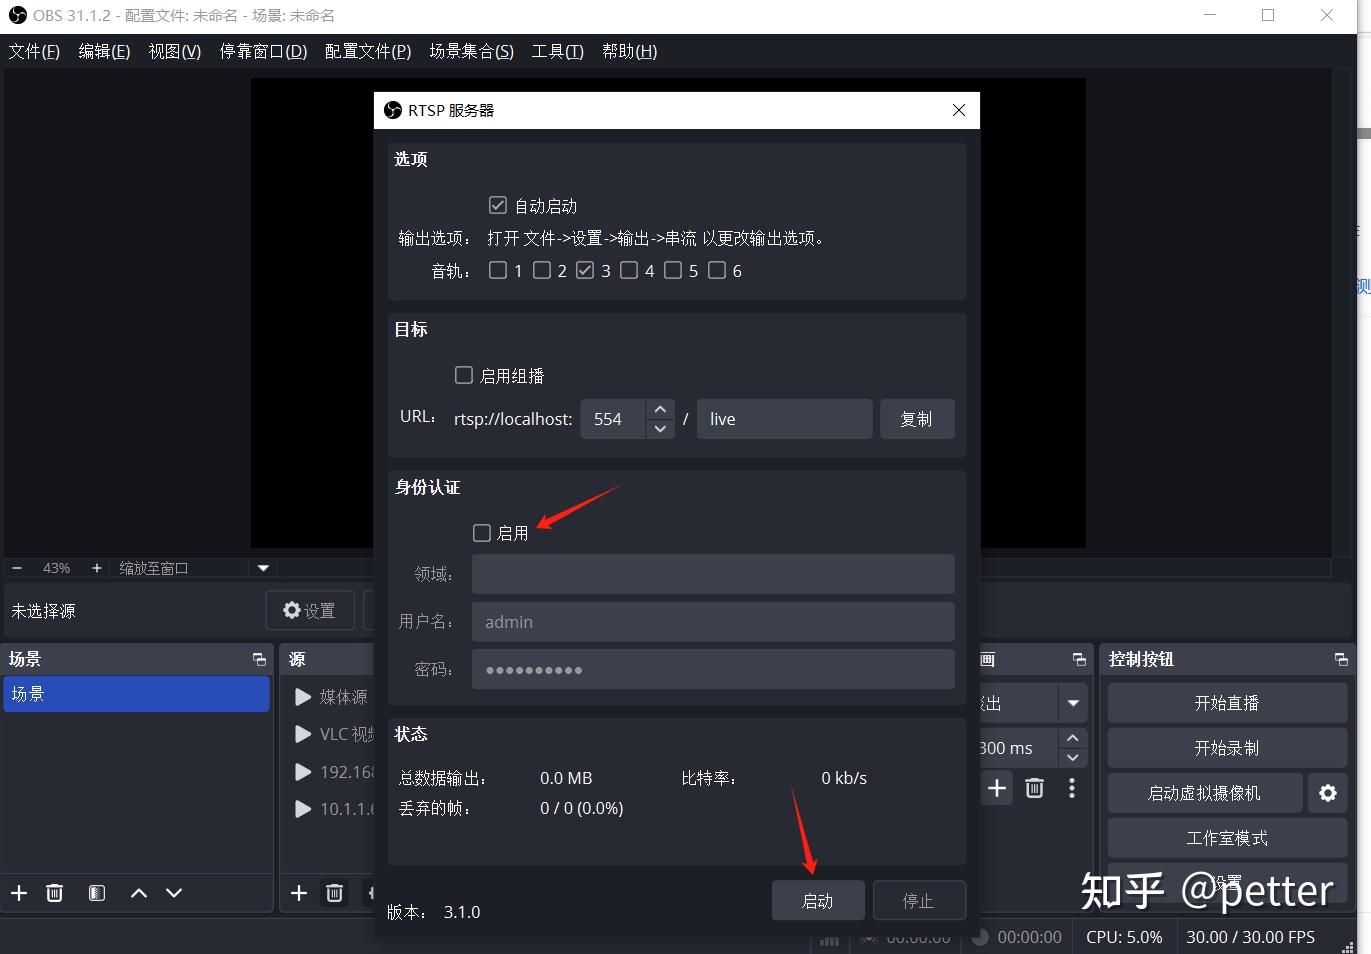
Task: Open virtual camera settings gear
Action: point(1327,792)
